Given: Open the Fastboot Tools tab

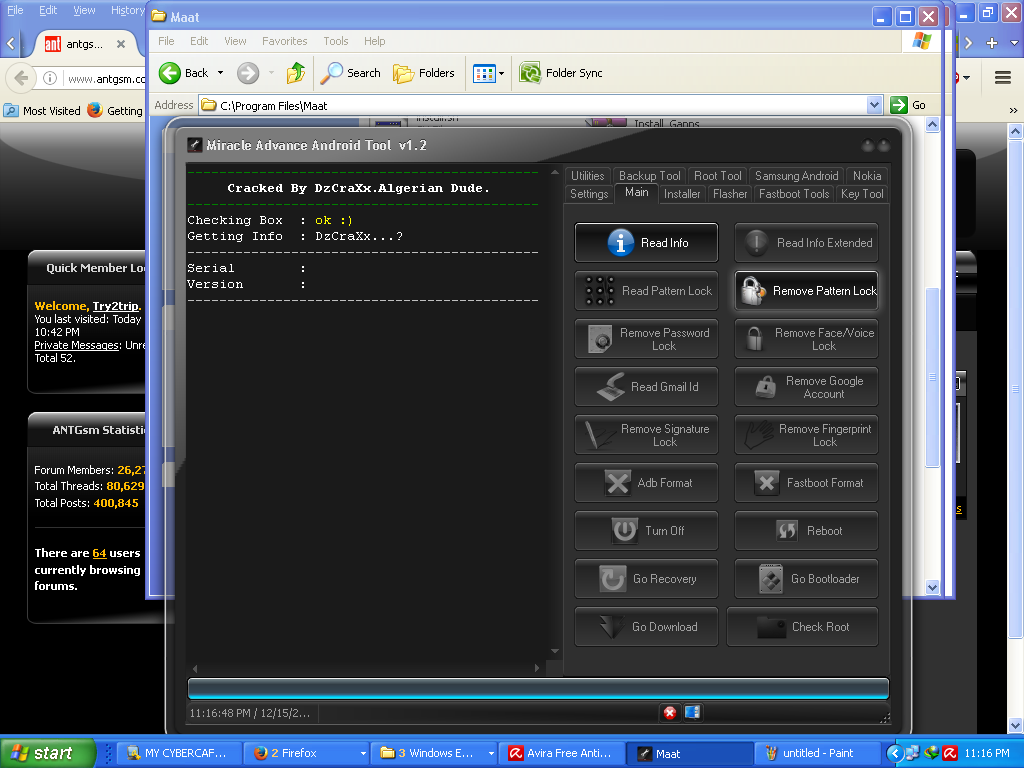Looking at the screenshot, I should click(794, 194).
